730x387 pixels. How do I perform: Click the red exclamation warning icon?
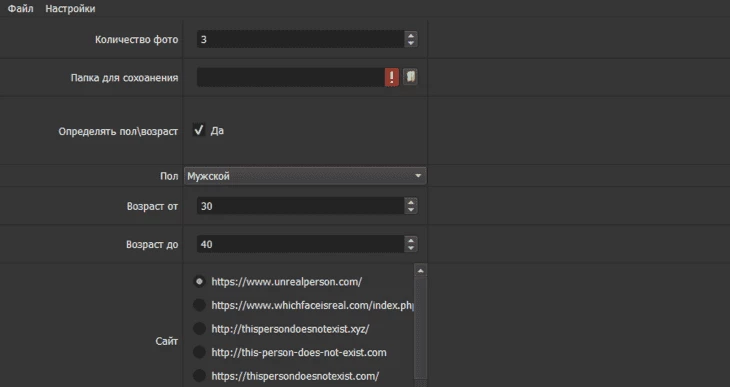(392, 77)
